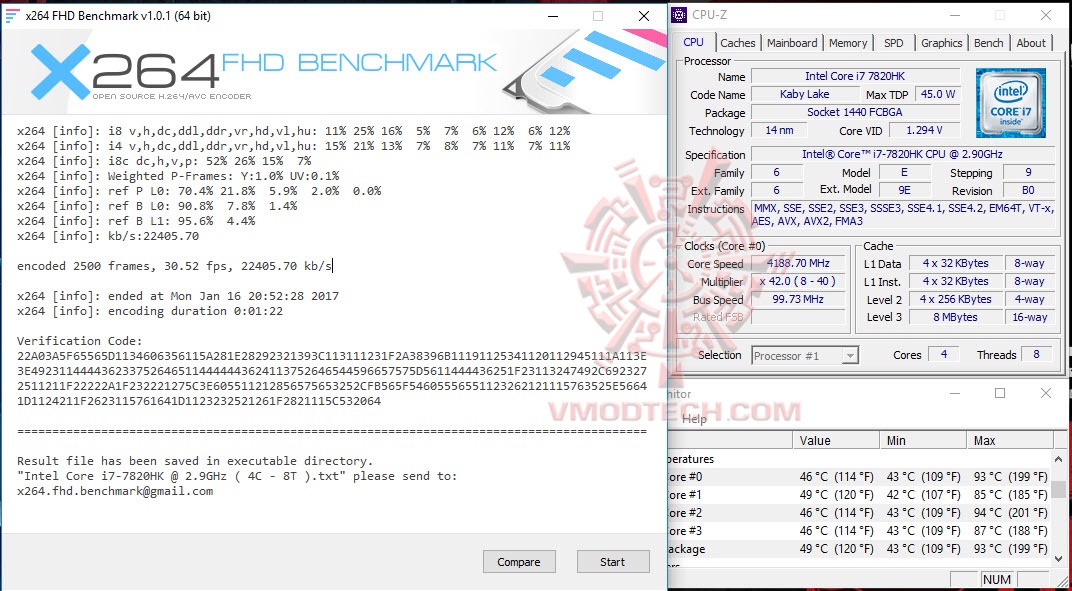
Task: Click the NUM indicator in the status bar
Action: coord(997,579)
